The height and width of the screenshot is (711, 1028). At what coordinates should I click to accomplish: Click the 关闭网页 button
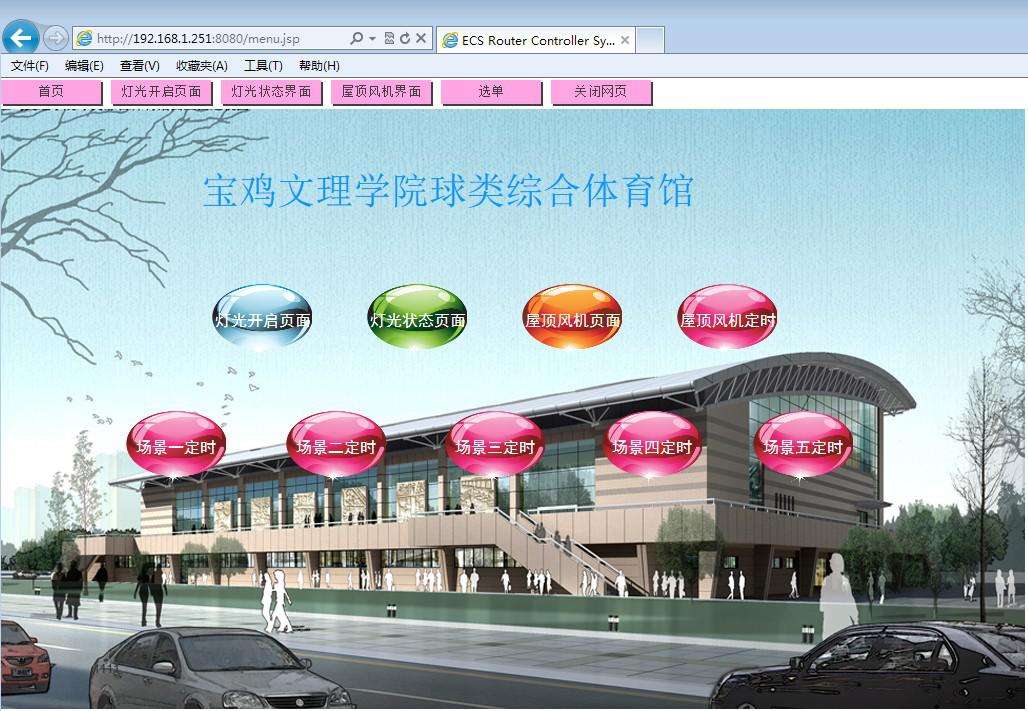(600, 92)
